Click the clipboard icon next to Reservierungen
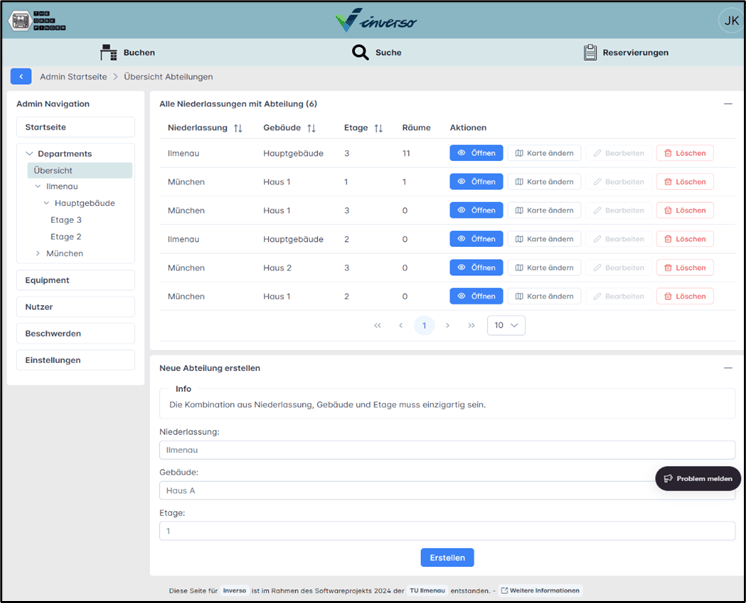 click(590, 52)
